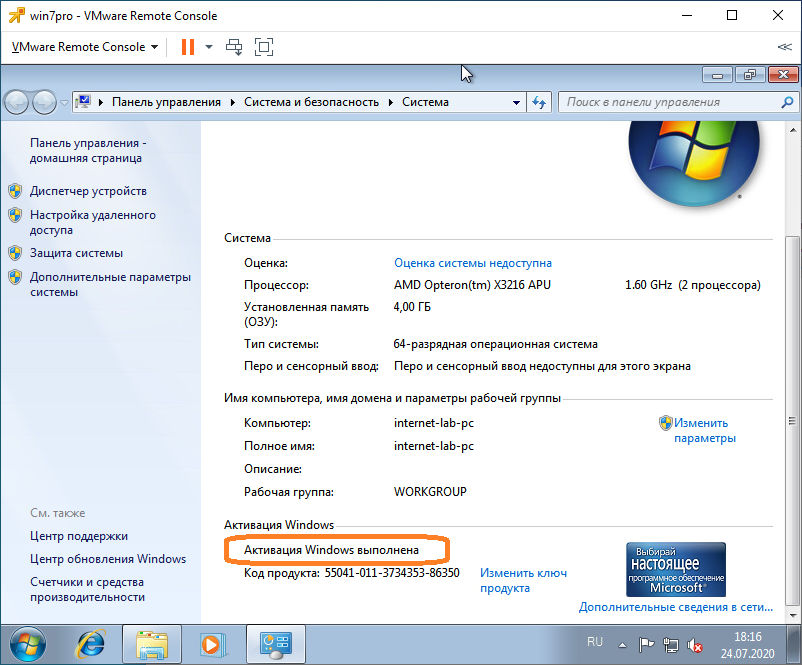802x665 pixels.
Task: Click the muted volume tray icon
Action: coord(695,645)
